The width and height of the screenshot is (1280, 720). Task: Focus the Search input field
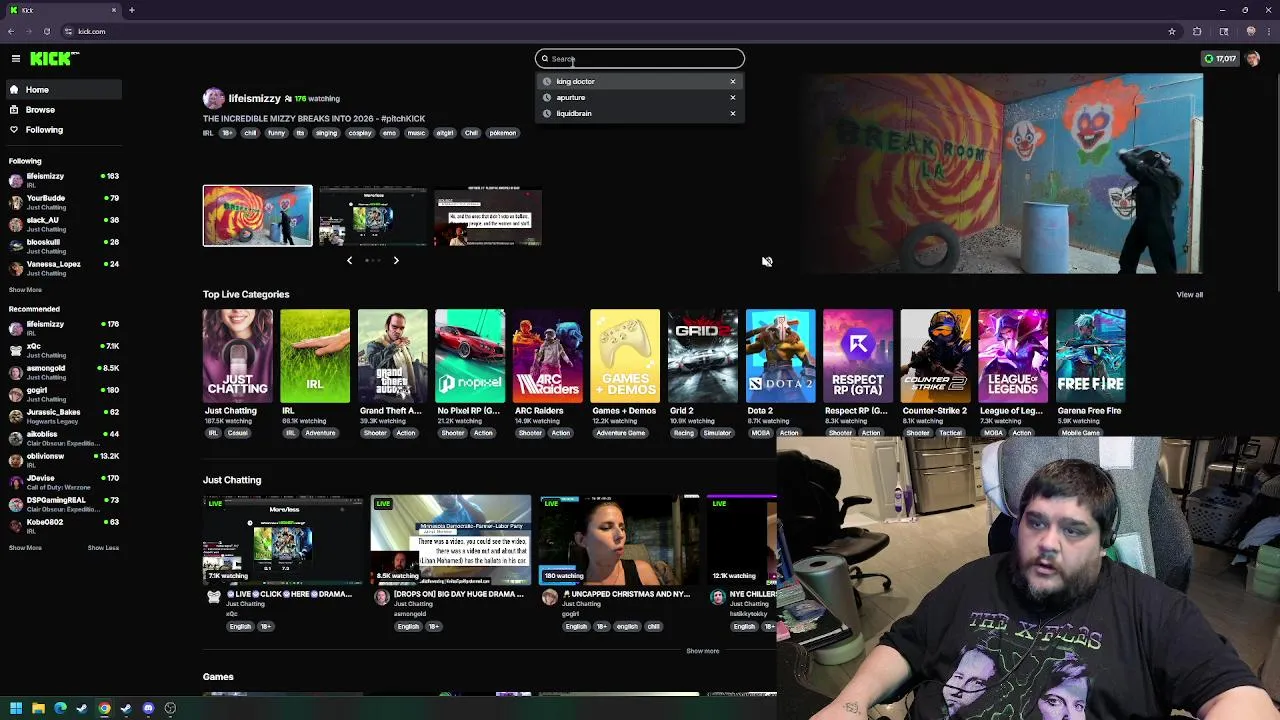pos(640,59)
